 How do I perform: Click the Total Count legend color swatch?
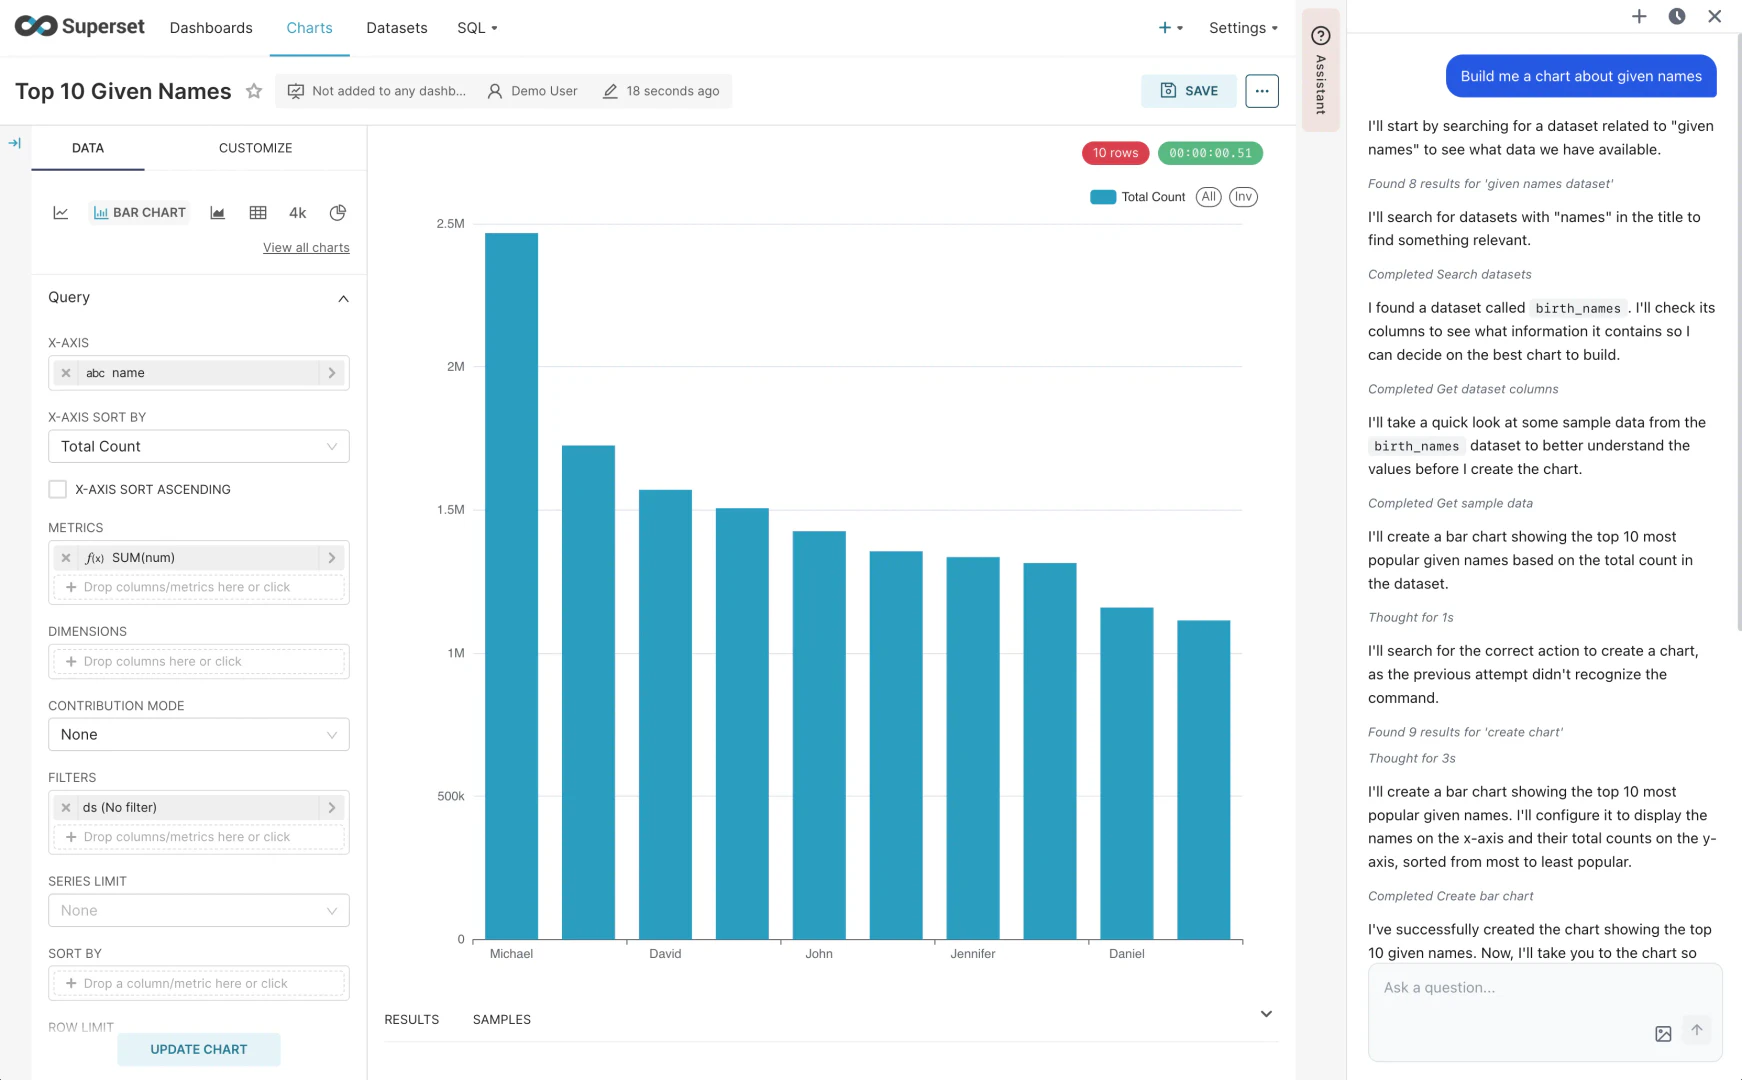1103,197
